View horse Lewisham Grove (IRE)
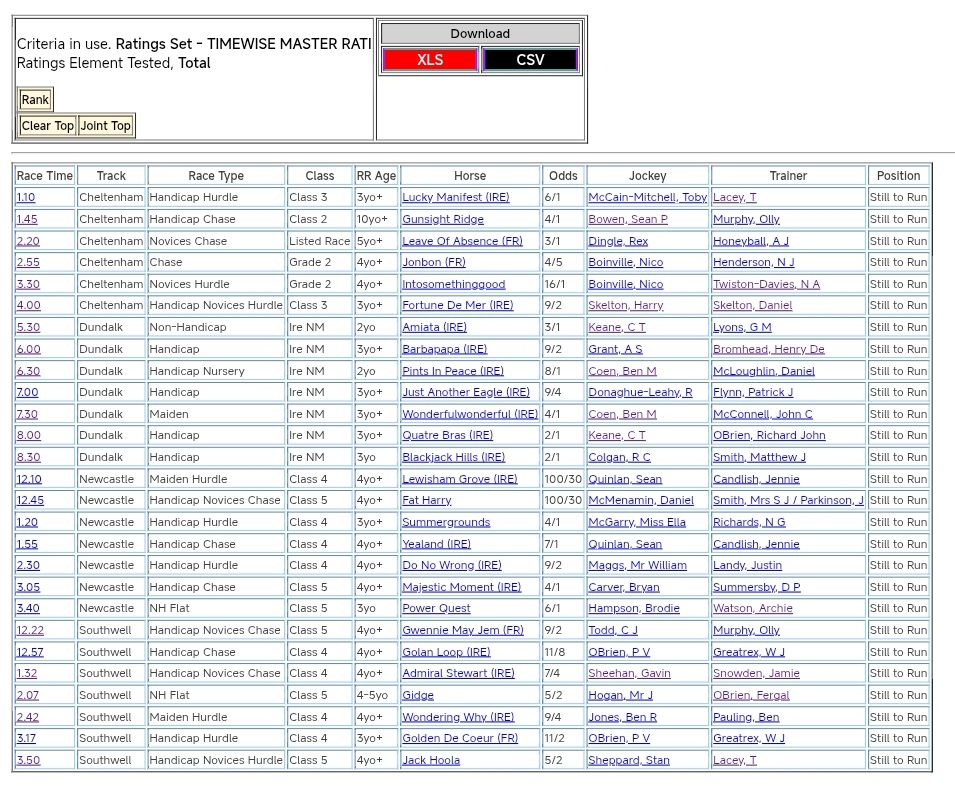The image size is (955, 786). 459,479
